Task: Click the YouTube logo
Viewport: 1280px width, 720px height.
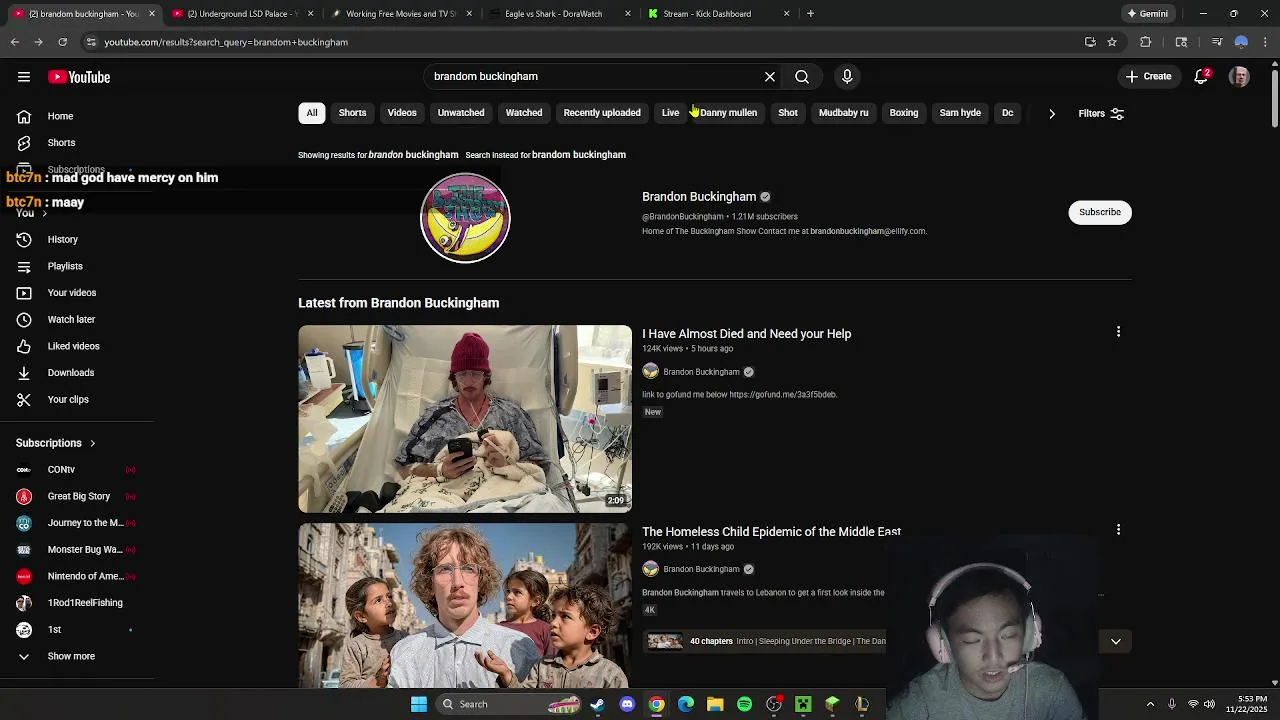Action: tap(79, 77)
